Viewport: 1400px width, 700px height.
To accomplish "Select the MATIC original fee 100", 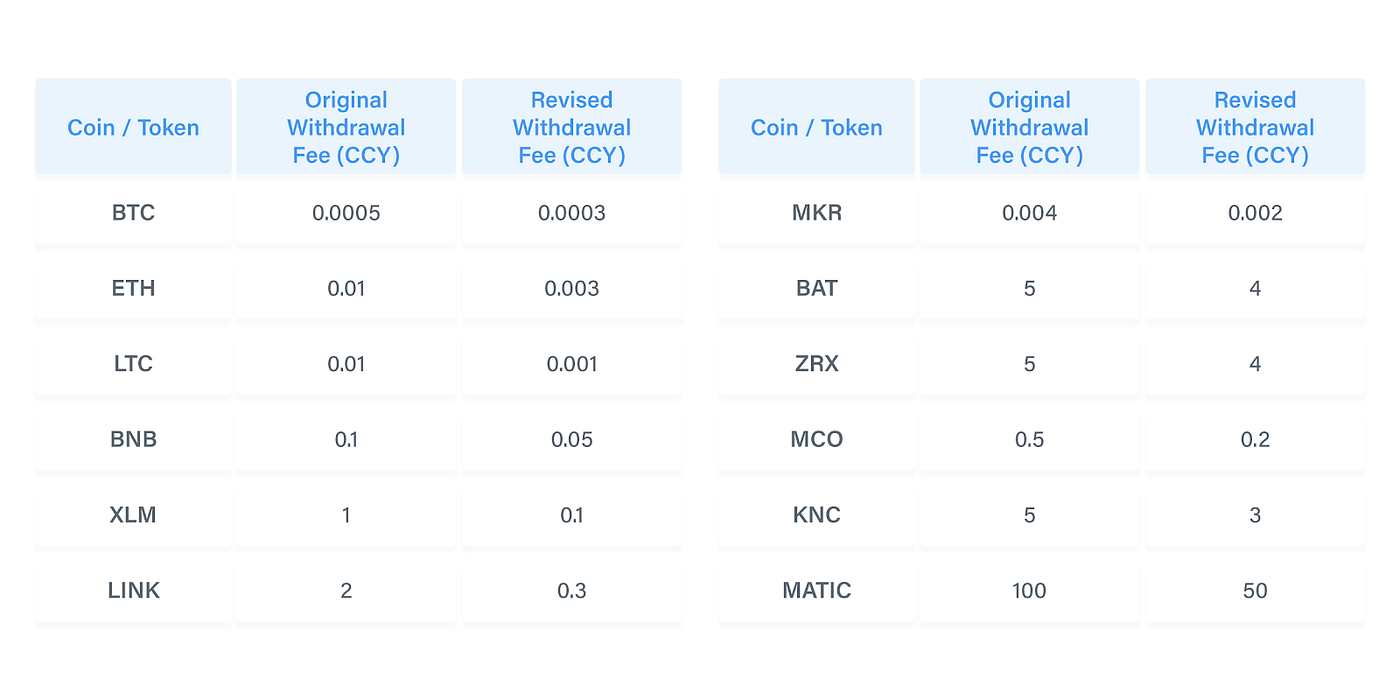I will point(1029,591).
